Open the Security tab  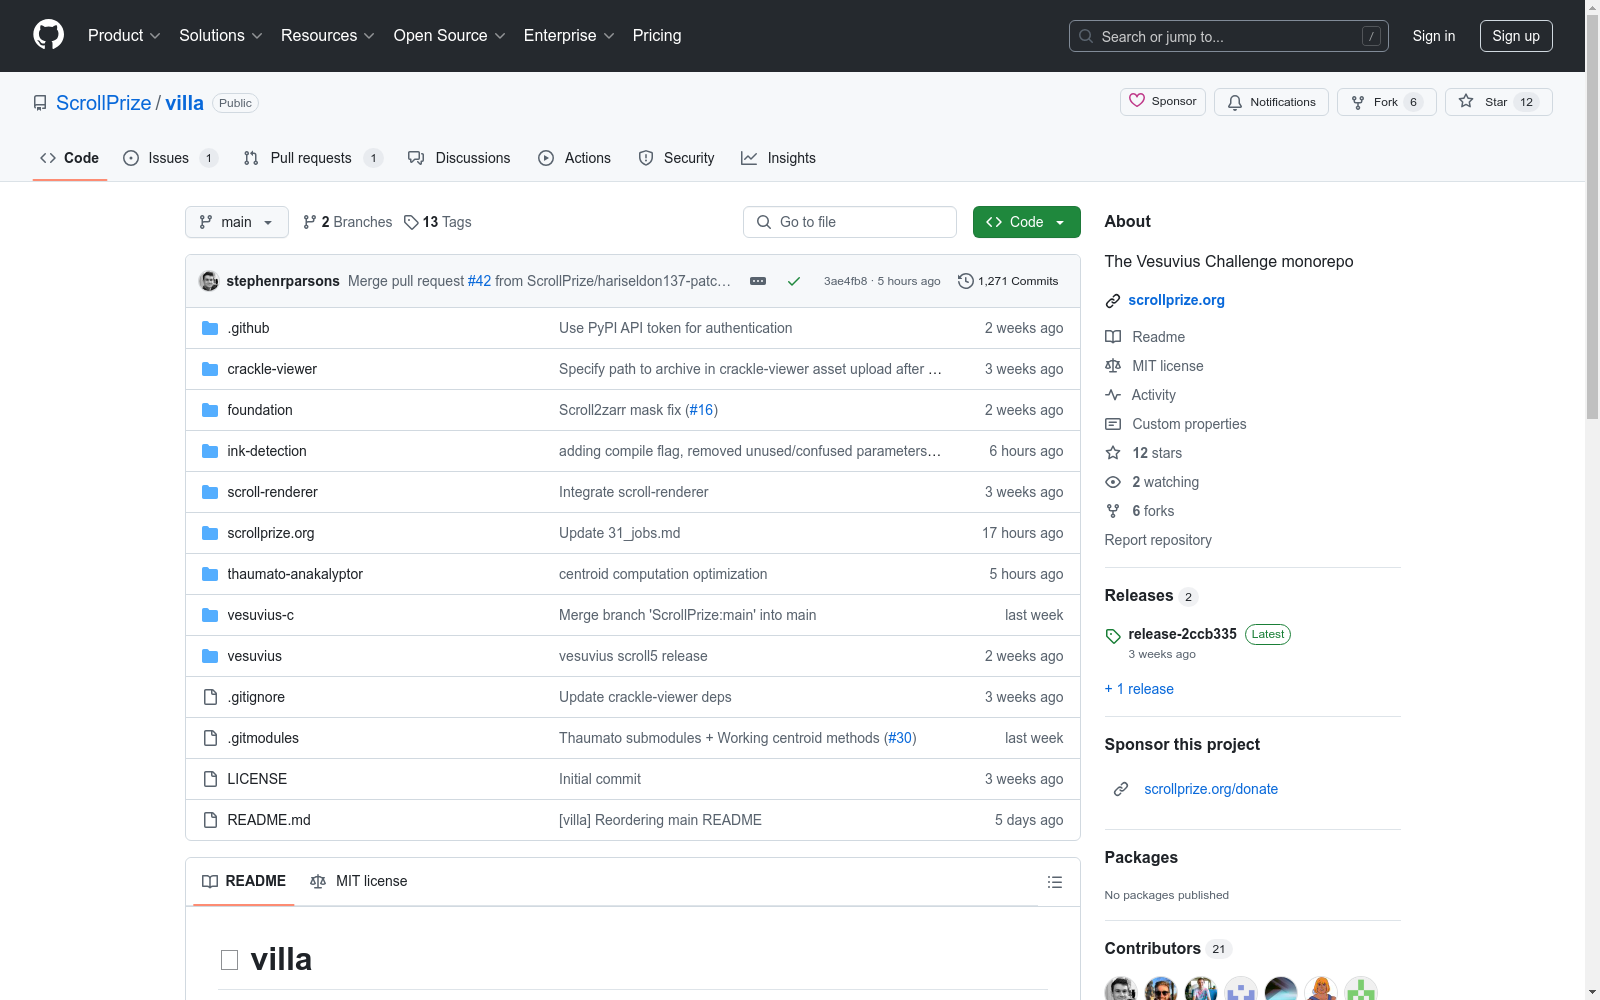click(676, 158)
